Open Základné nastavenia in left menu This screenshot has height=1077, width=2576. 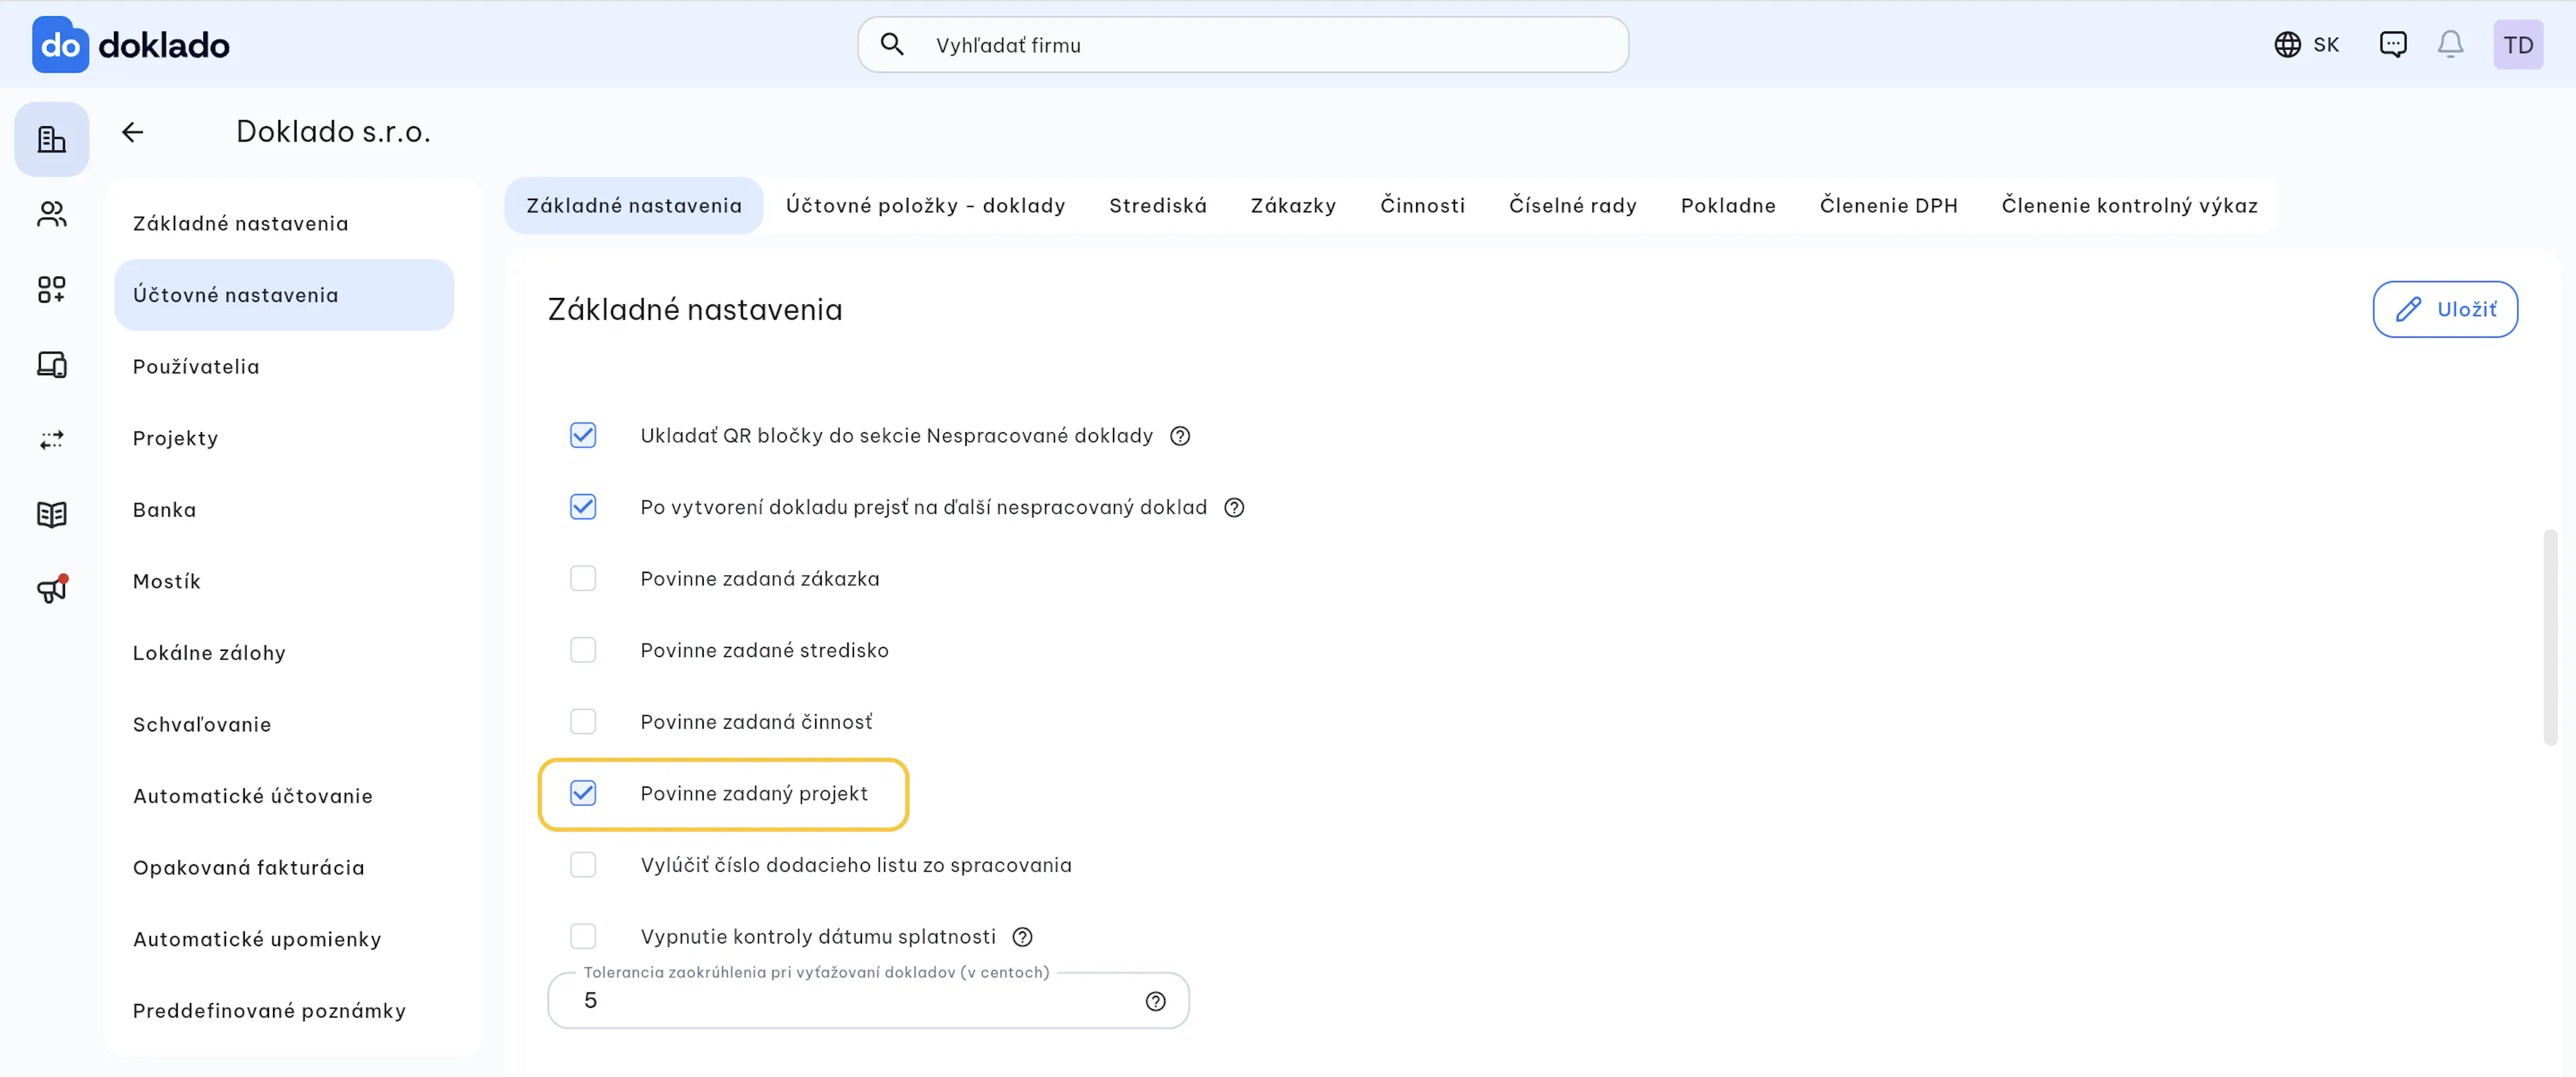(x=284, y=223)
